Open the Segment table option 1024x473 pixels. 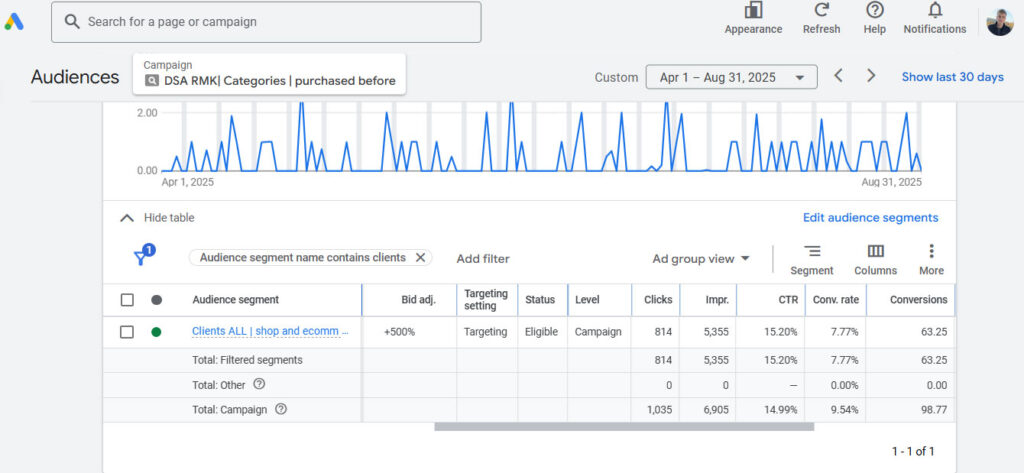[811, 252]
